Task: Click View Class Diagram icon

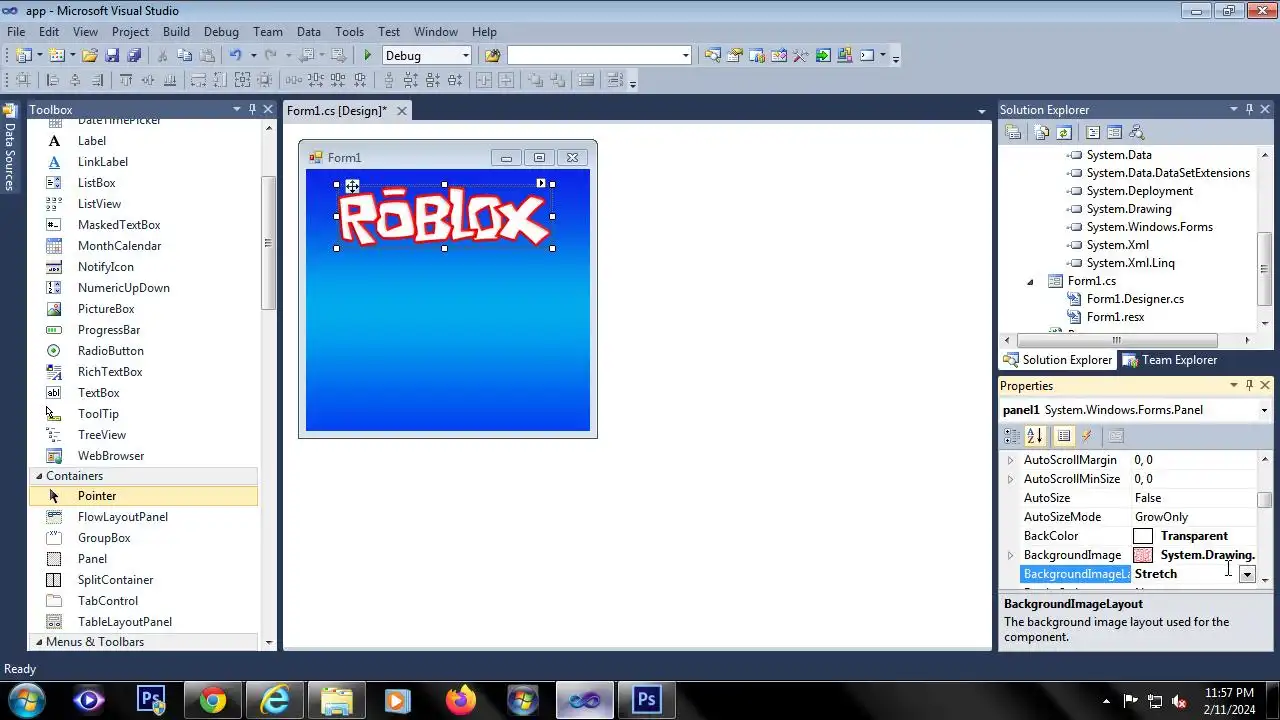Action: click(x=1136, y=132)
